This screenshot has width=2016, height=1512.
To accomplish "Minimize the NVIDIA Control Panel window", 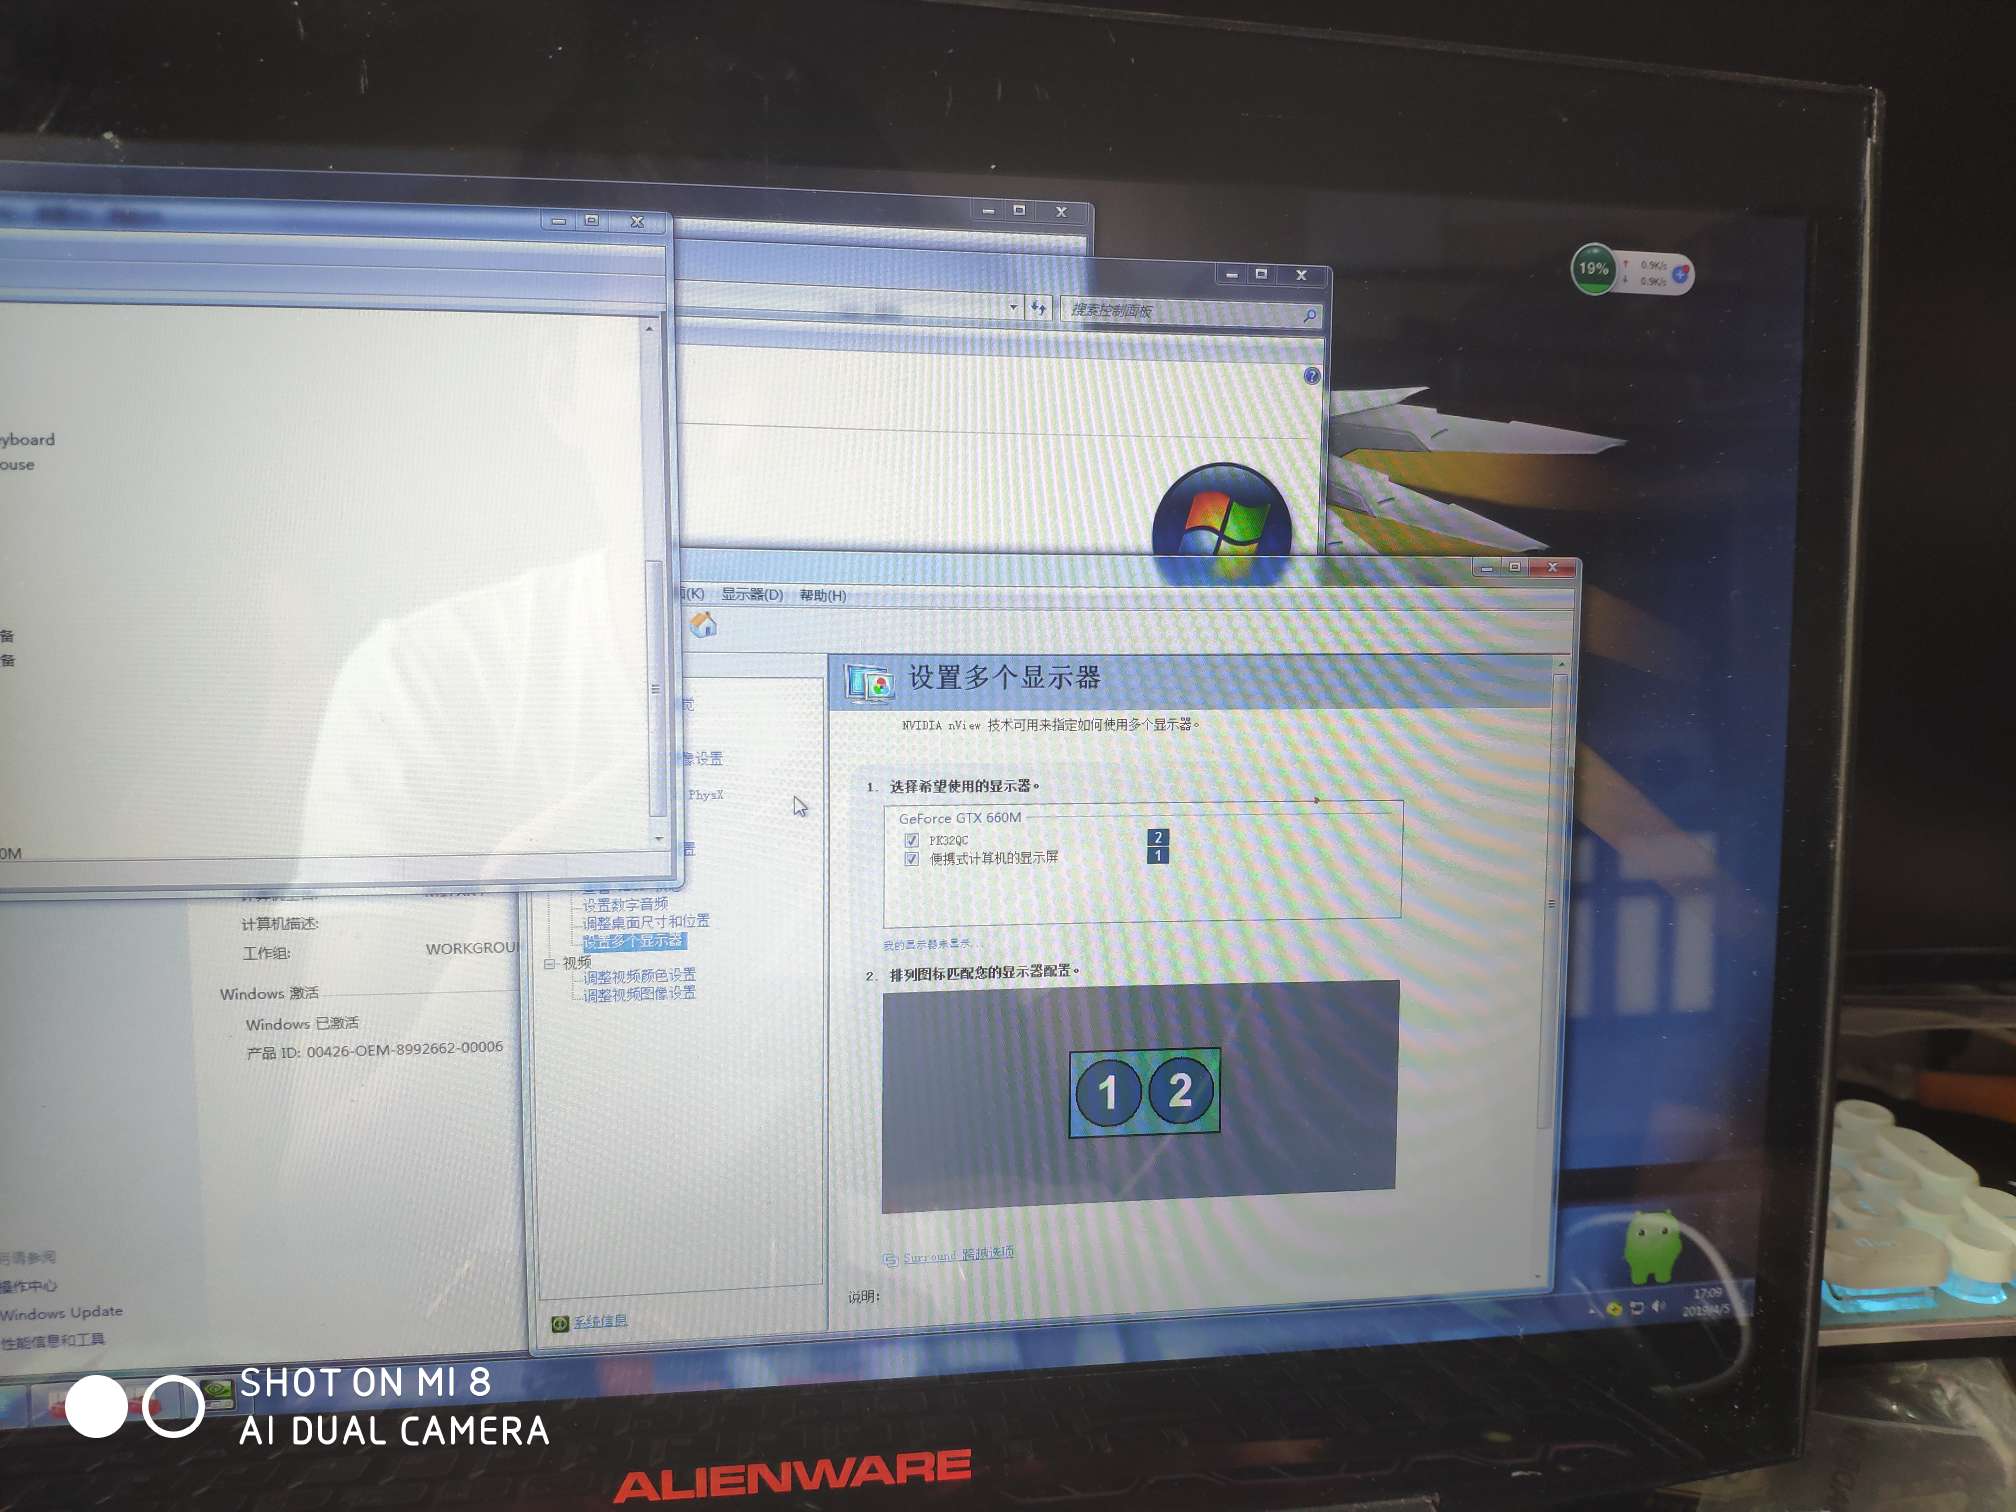I will coord(1487,568).
